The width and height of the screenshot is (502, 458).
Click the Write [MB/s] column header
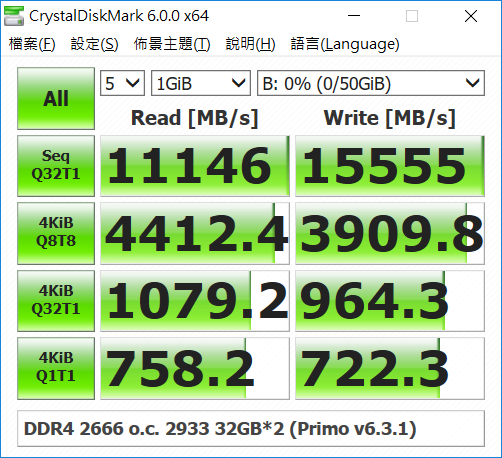pyautogui.click(x=390, y=118)
